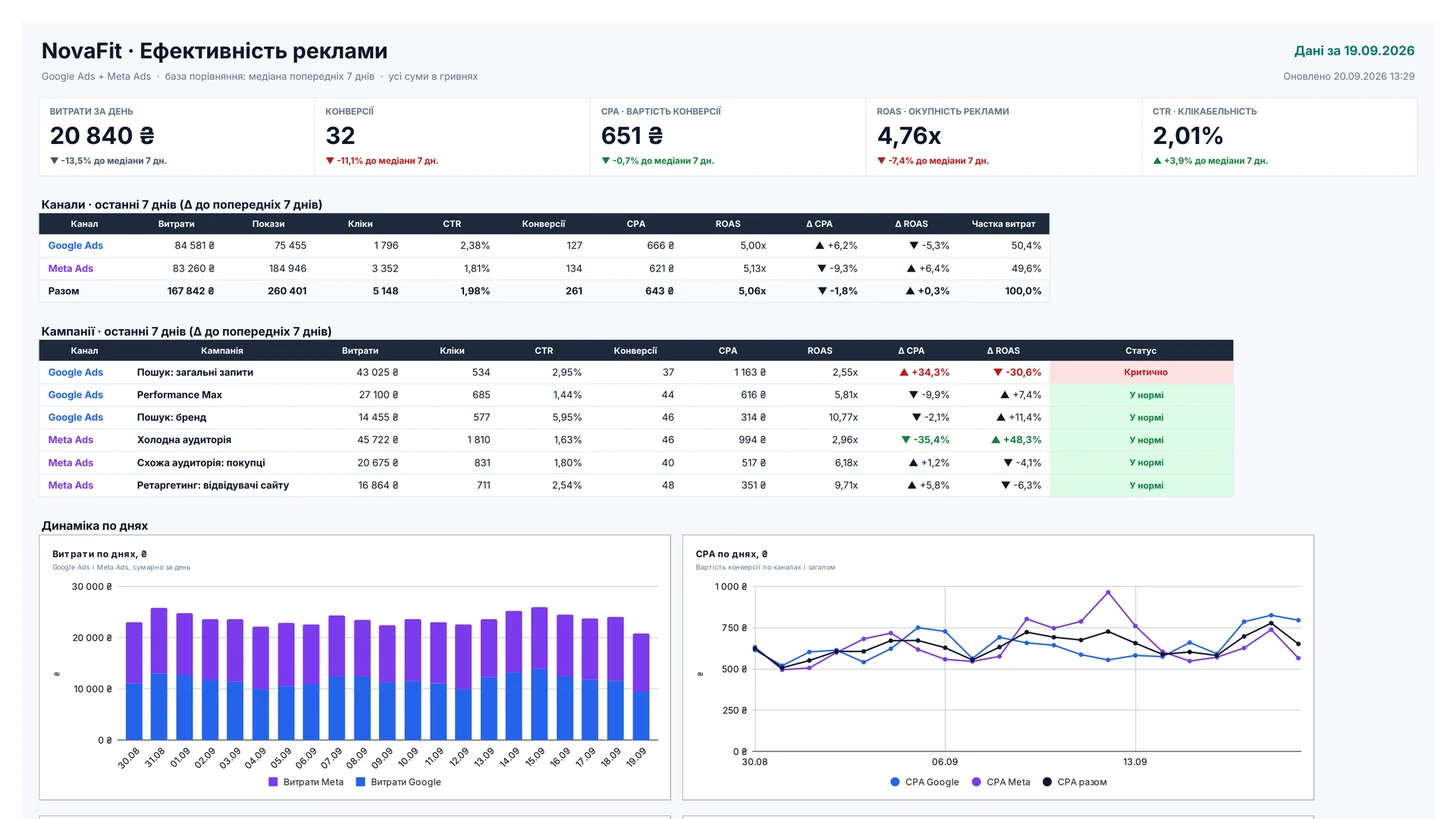
Task: Click campaign Ретаргетинг: відвідувачі сайту
Action: (x=213, y=485)
